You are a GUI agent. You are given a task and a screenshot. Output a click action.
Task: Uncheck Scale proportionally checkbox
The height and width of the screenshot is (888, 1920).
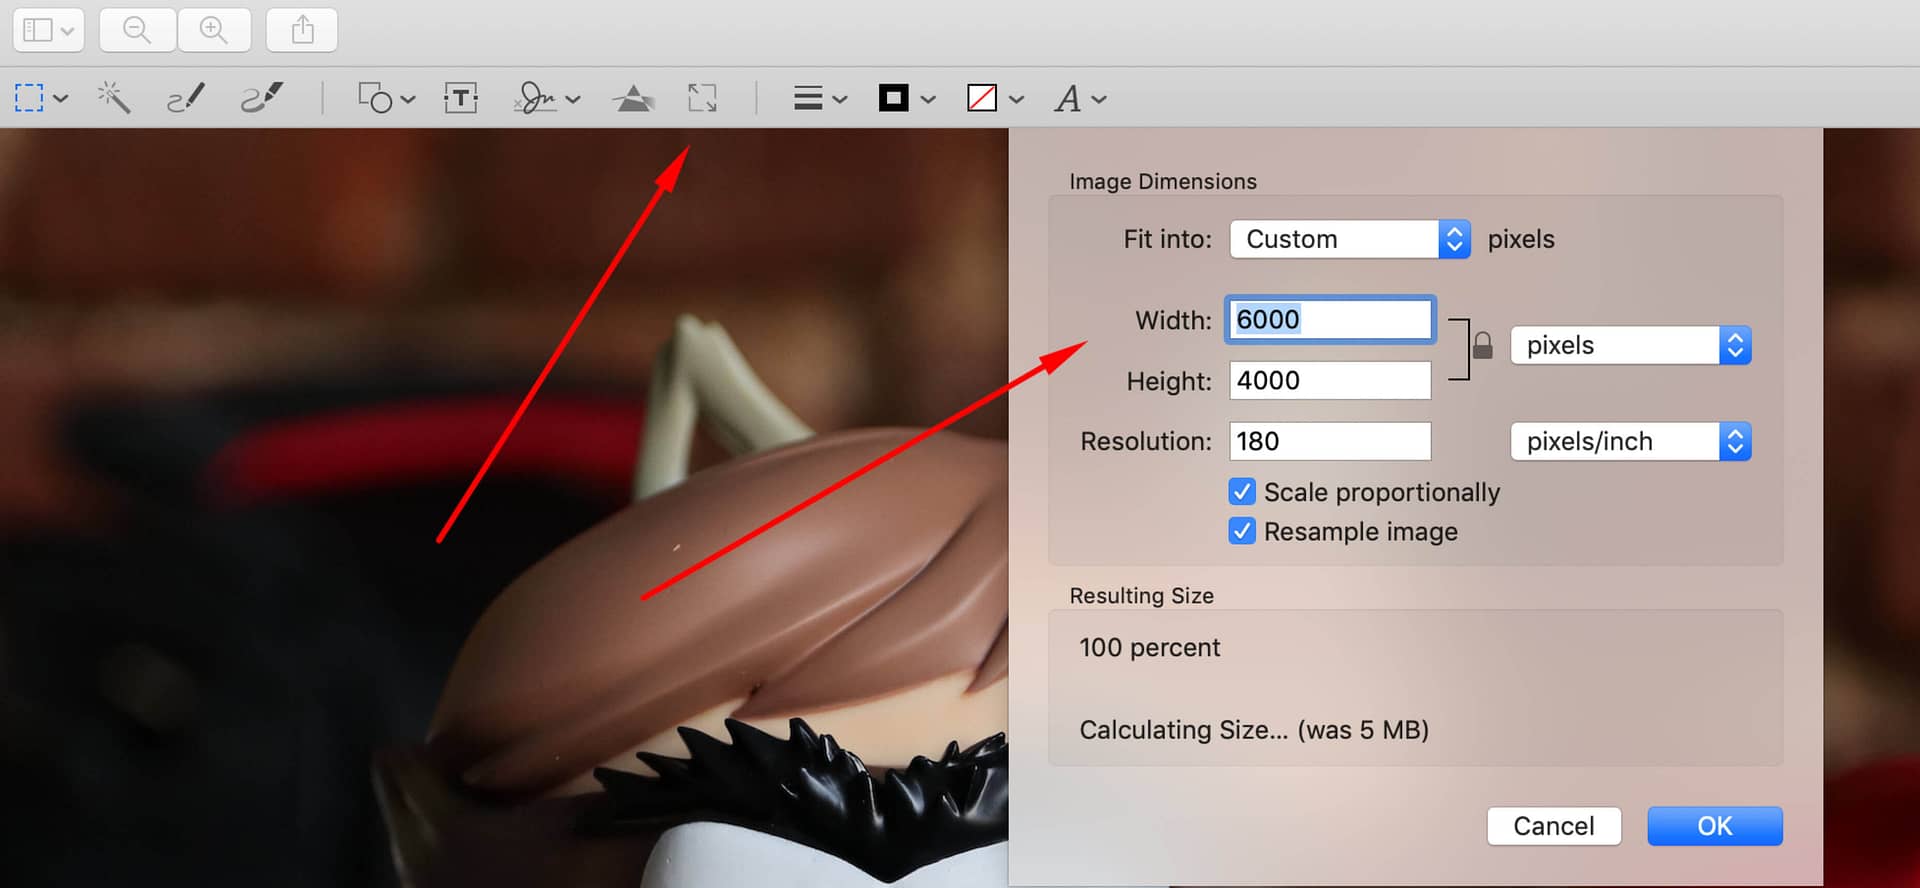tap(1242, 492)
